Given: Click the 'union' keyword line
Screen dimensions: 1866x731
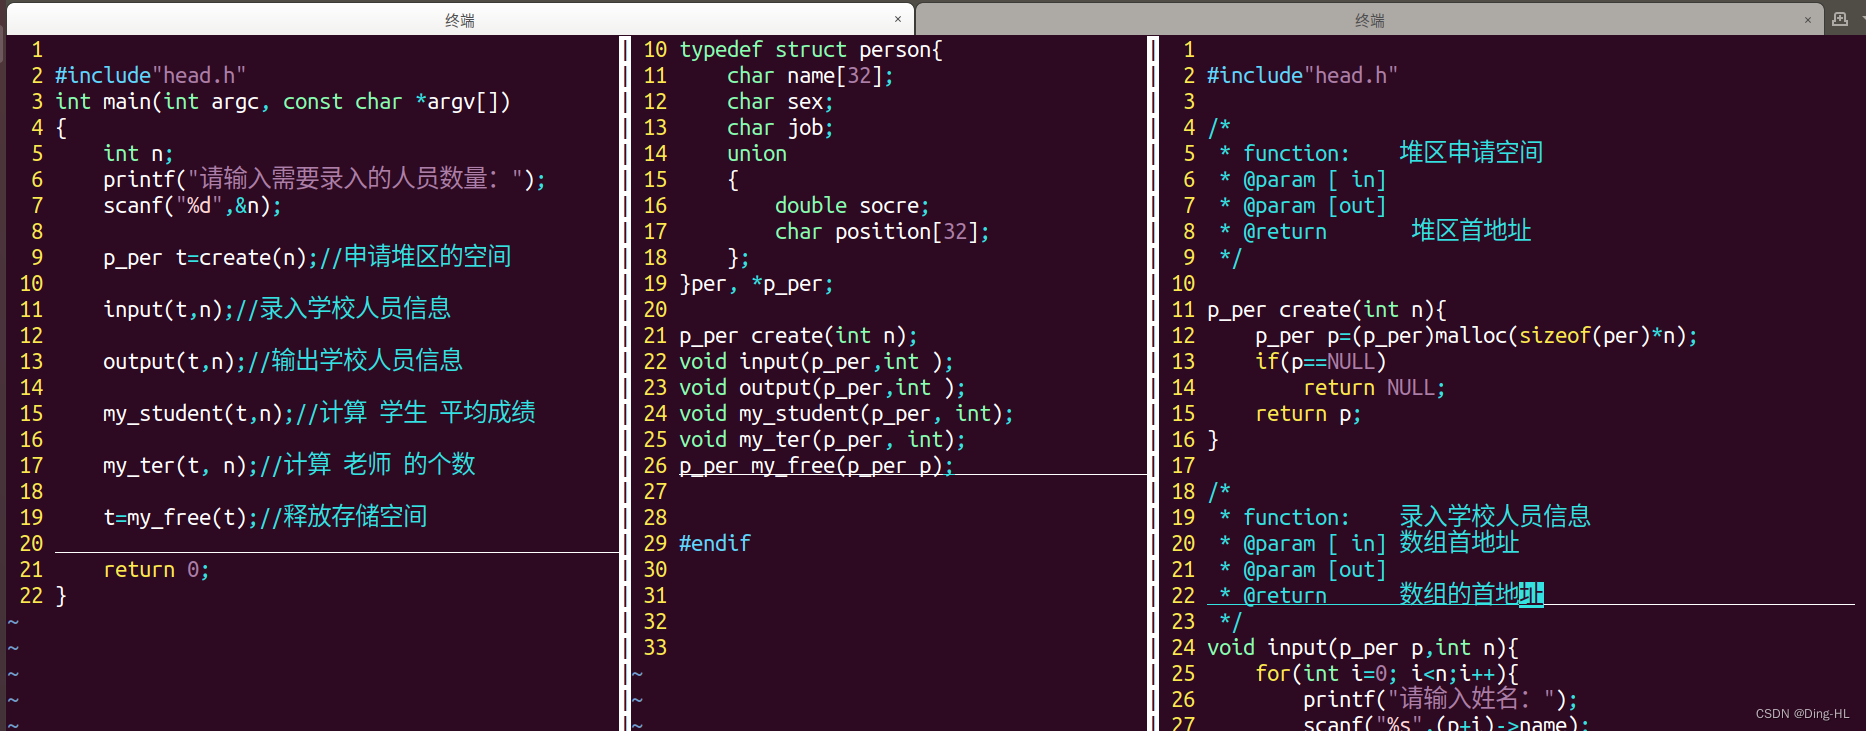Looking at the screenshot, I should (x=757, y=153).
